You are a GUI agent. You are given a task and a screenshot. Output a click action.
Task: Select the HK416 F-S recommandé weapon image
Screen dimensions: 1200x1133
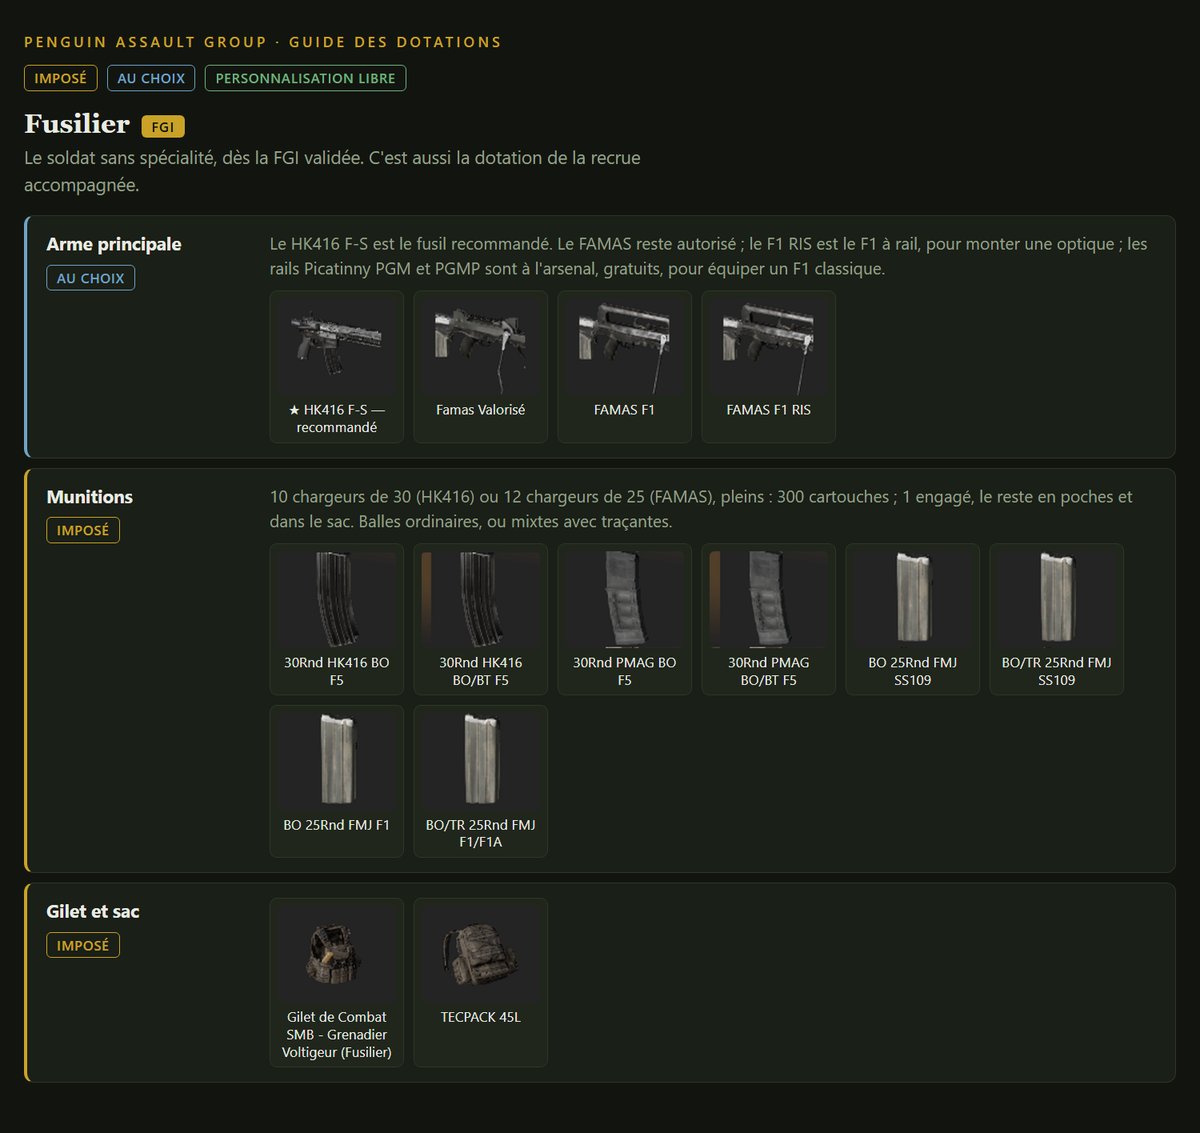(x=337, y=346)
